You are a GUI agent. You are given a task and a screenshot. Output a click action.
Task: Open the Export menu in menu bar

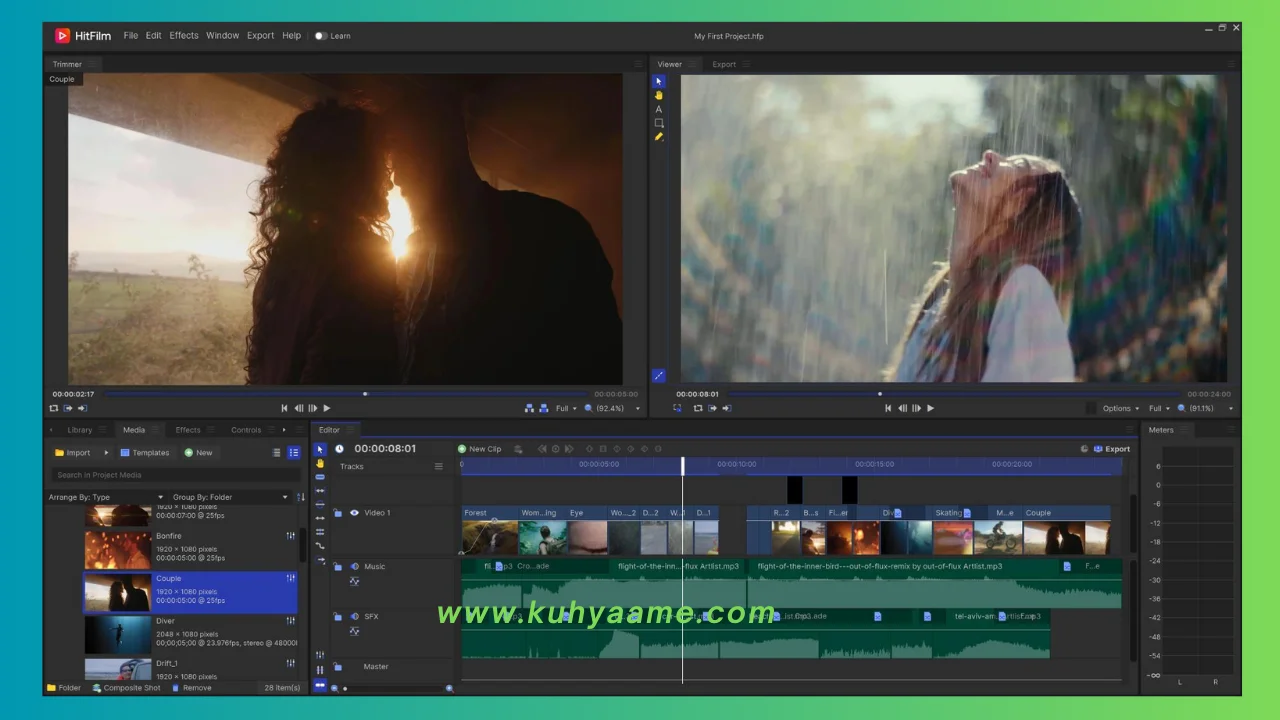coord(260,35)
